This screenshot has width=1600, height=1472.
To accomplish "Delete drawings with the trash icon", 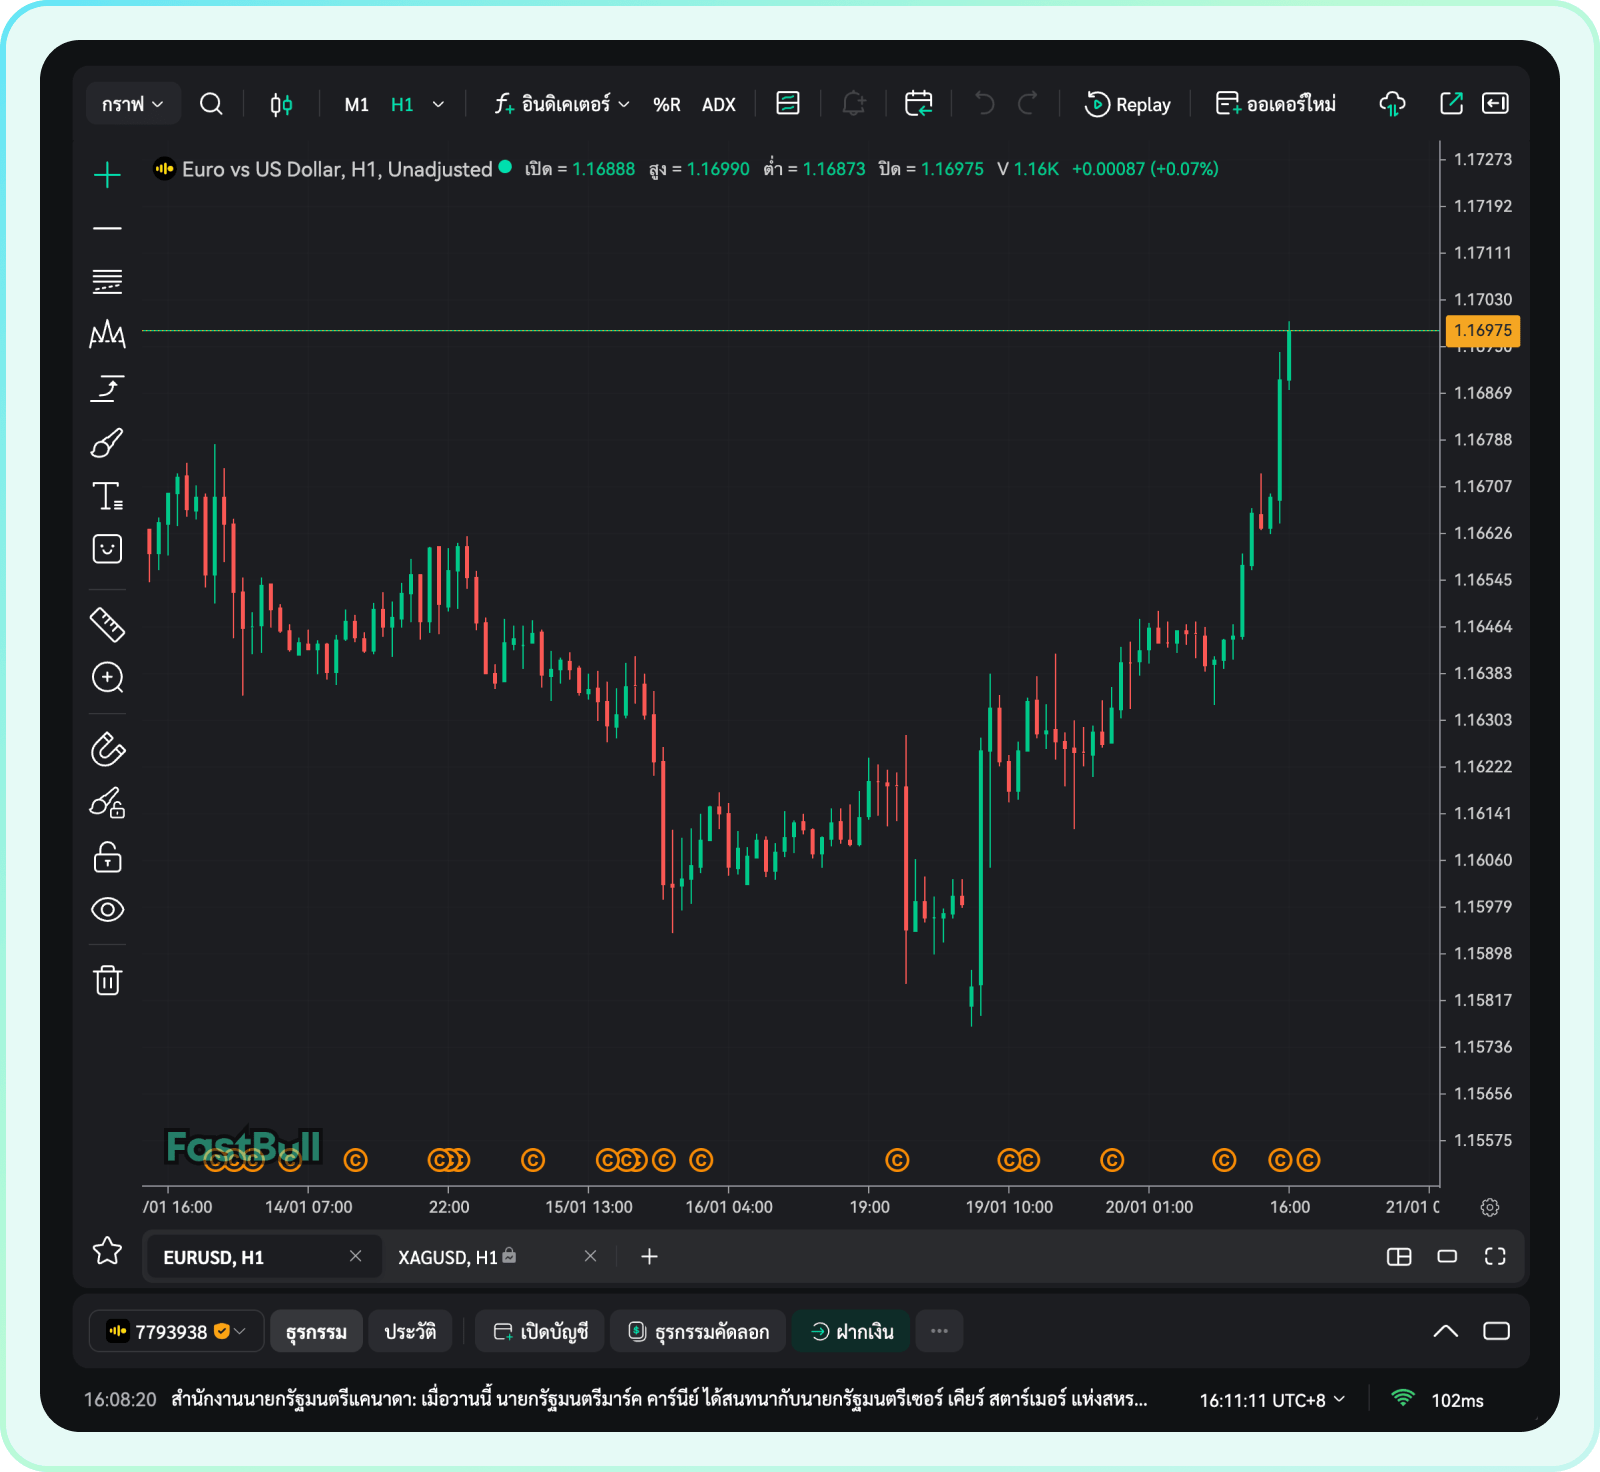I will pyautogui.click(x=107, y=980).
